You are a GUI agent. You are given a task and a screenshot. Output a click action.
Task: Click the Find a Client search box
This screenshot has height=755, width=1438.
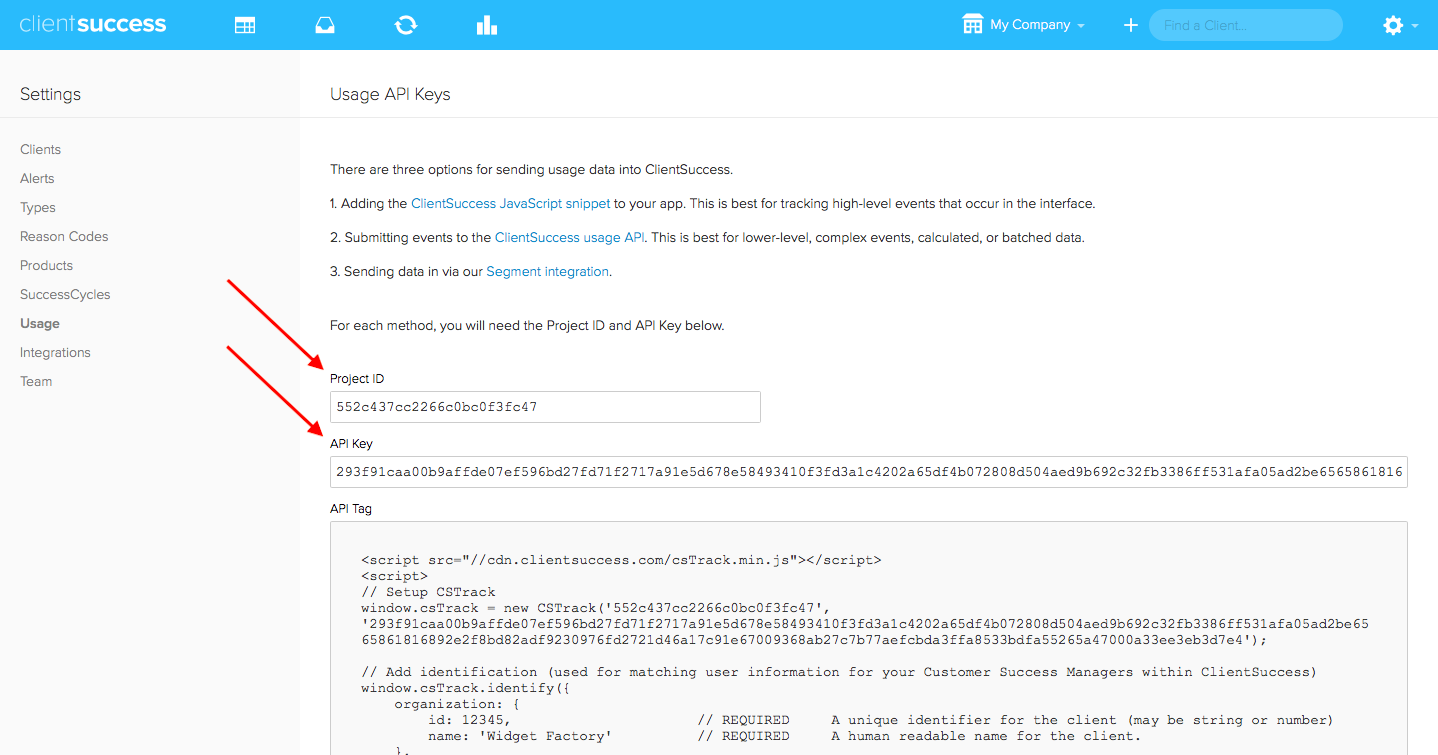pos(1245,25)
